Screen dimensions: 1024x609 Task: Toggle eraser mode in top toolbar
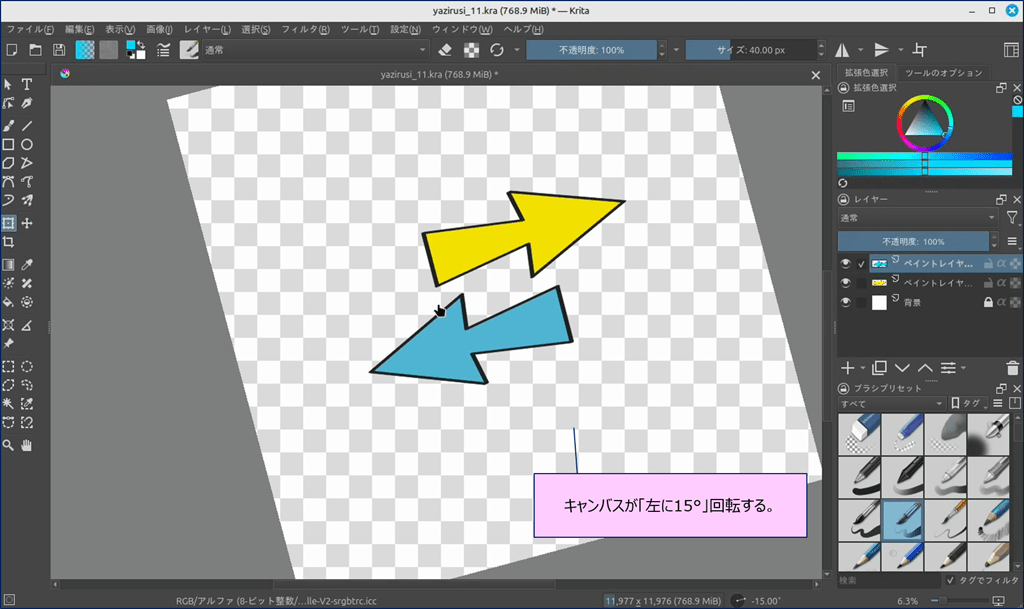446,50
